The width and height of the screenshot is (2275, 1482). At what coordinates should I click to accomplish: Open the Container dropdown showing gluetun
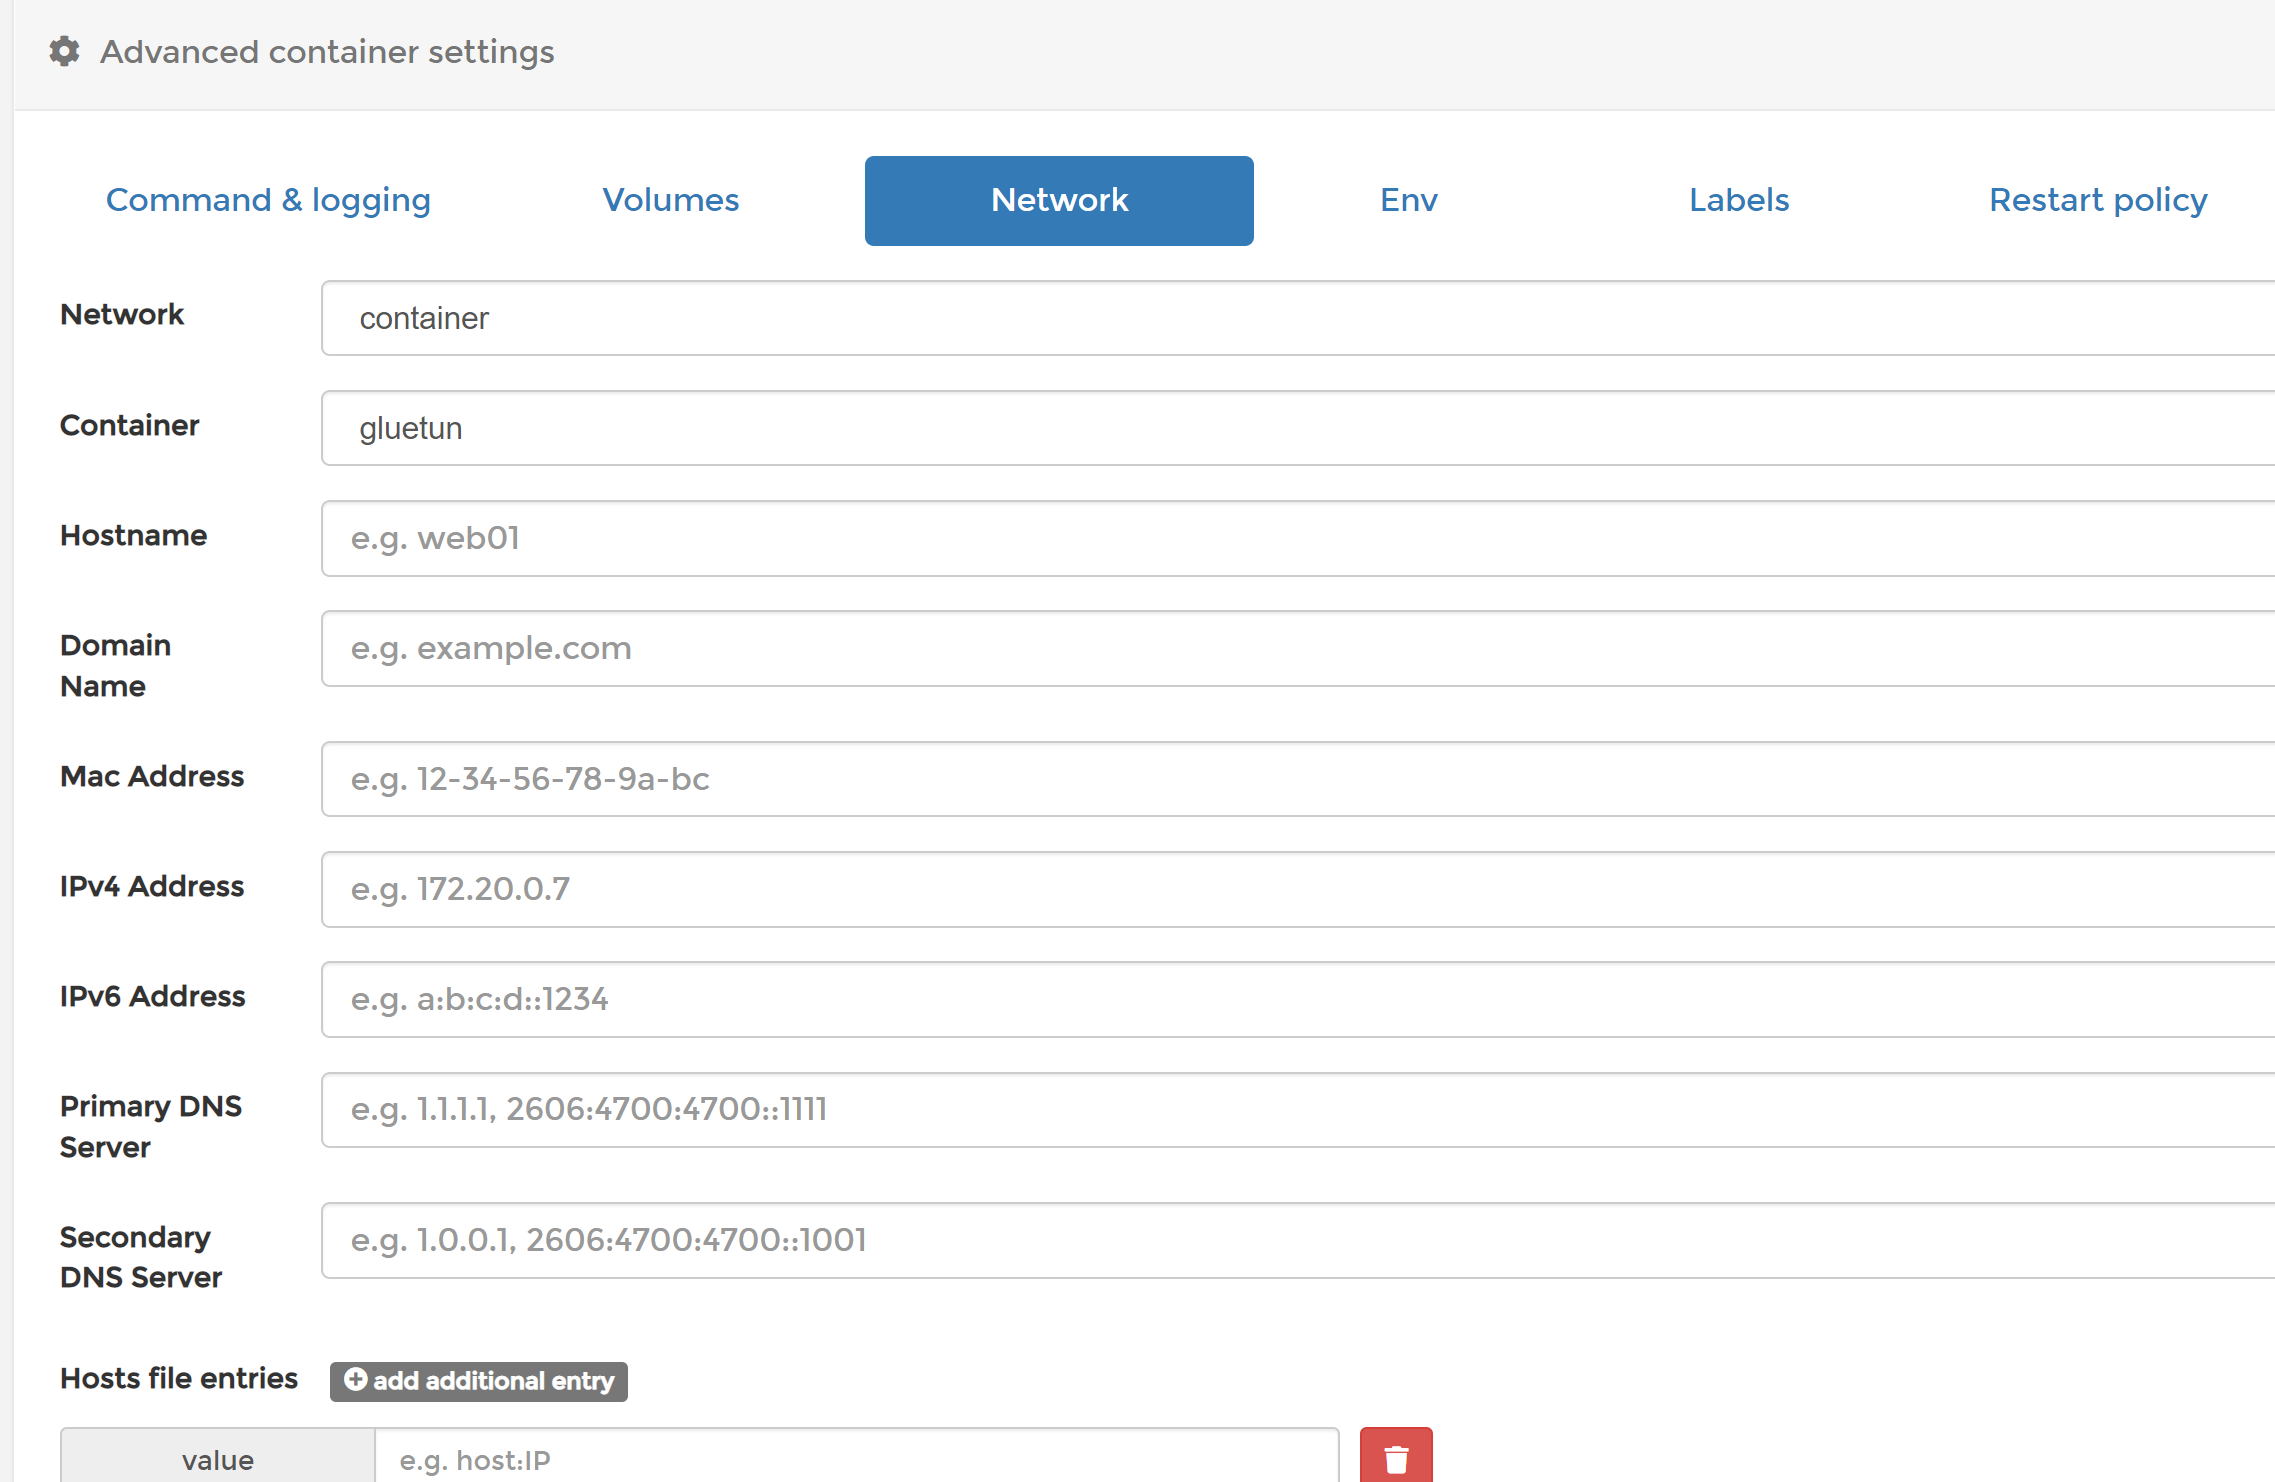(1200, 428)
